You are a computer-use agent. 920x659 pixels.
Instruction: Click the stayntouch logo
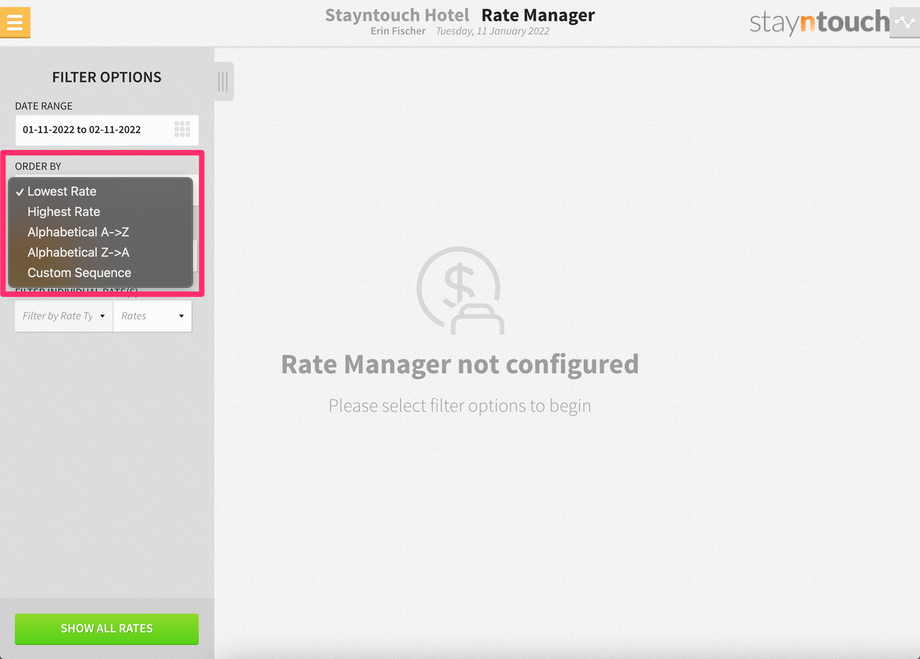tap(819, 22)
